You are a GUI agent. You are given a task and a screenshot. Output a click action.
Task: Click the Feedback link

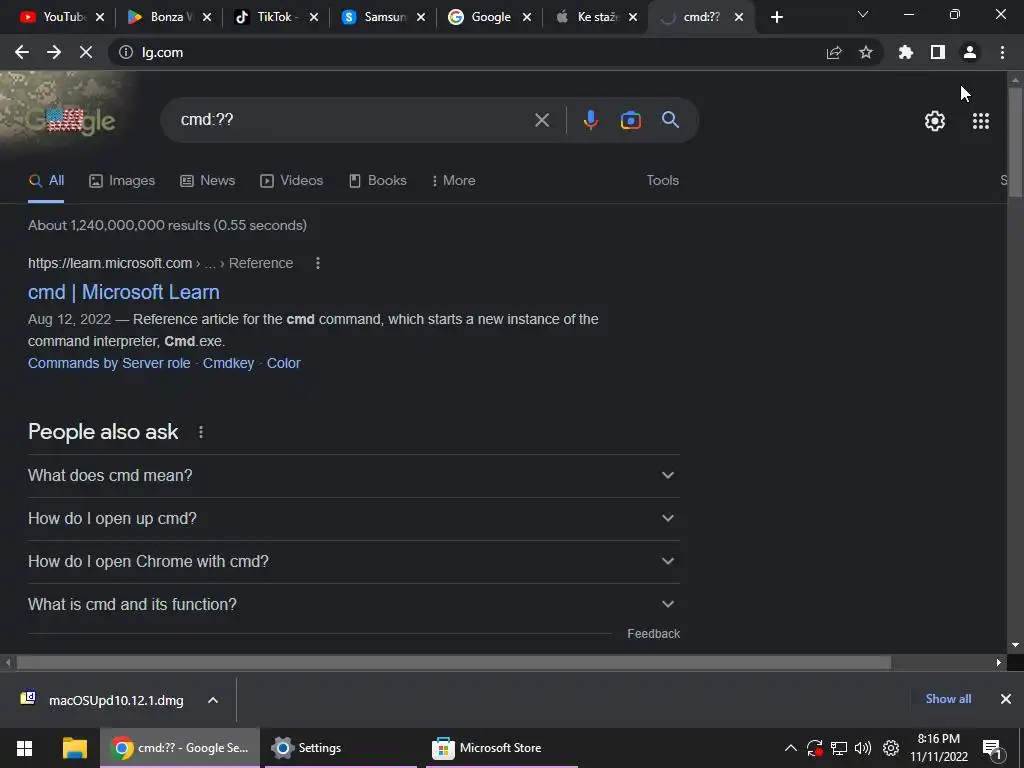click(653, 634)
